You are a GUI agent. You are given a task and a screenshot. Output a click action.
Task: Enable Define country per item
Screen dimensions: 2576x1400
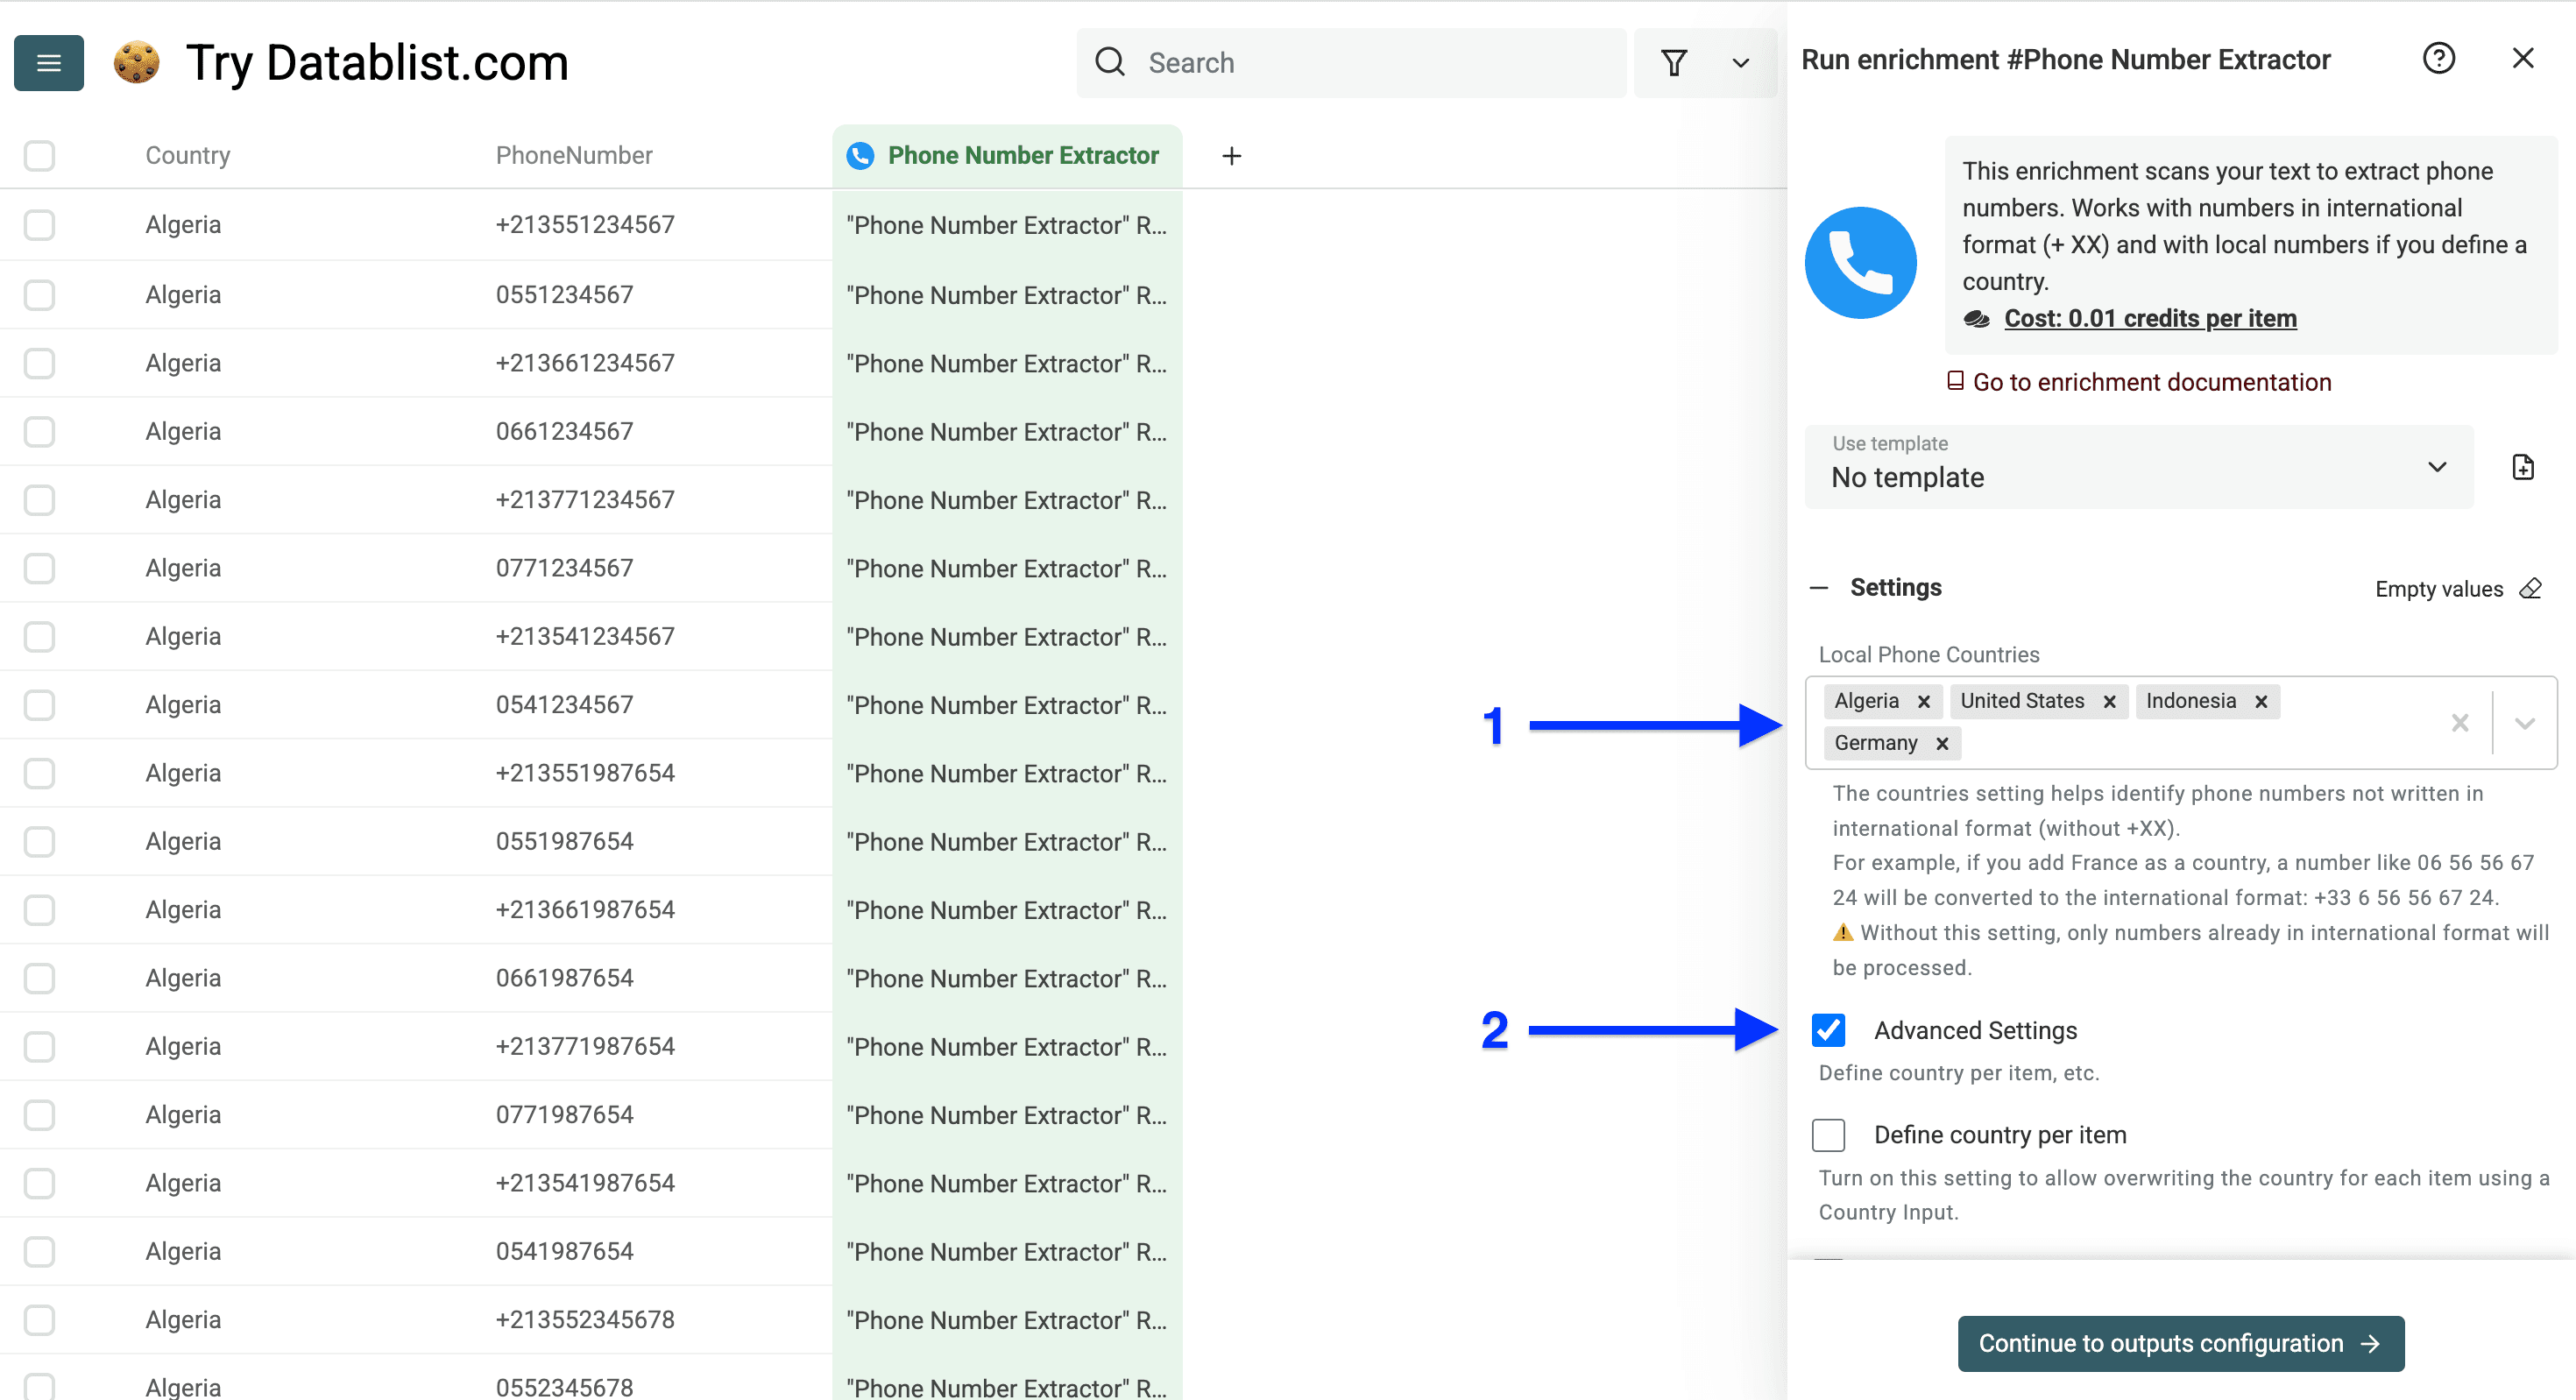[x=1829, y=1135]
